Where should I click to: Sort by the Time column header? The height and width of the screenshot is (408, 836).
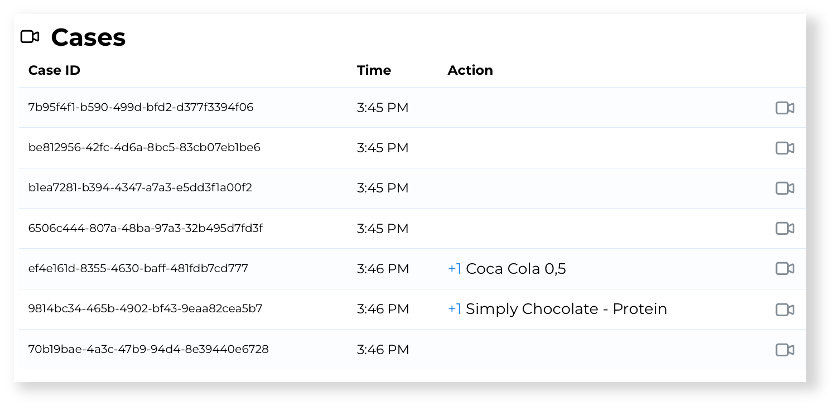tap(374, 71)
